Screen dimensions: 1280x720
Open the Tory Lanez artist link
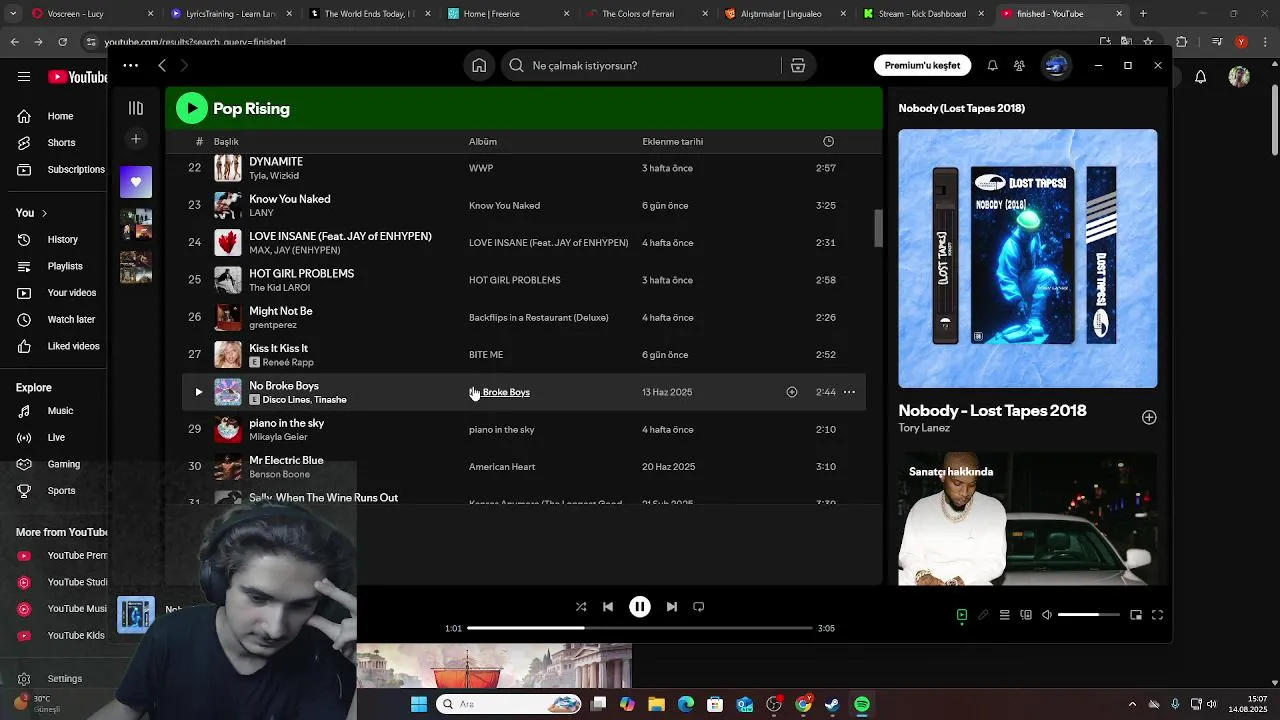924,428
